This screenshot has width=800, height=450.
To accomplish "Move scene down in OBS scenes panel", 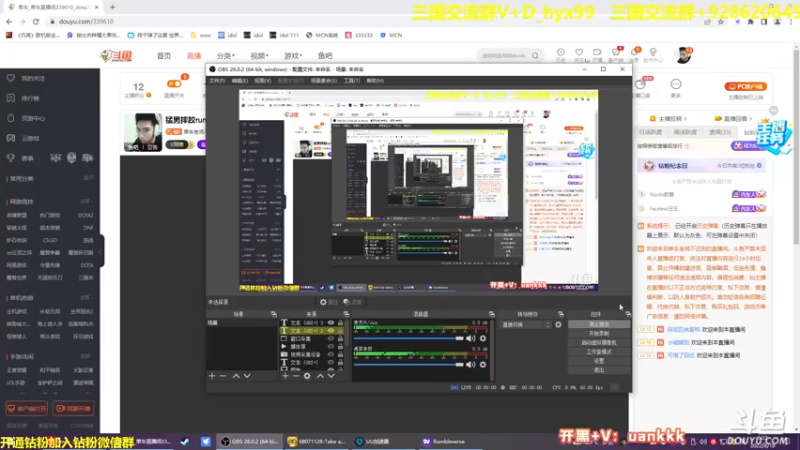I will tap(247, 376).
